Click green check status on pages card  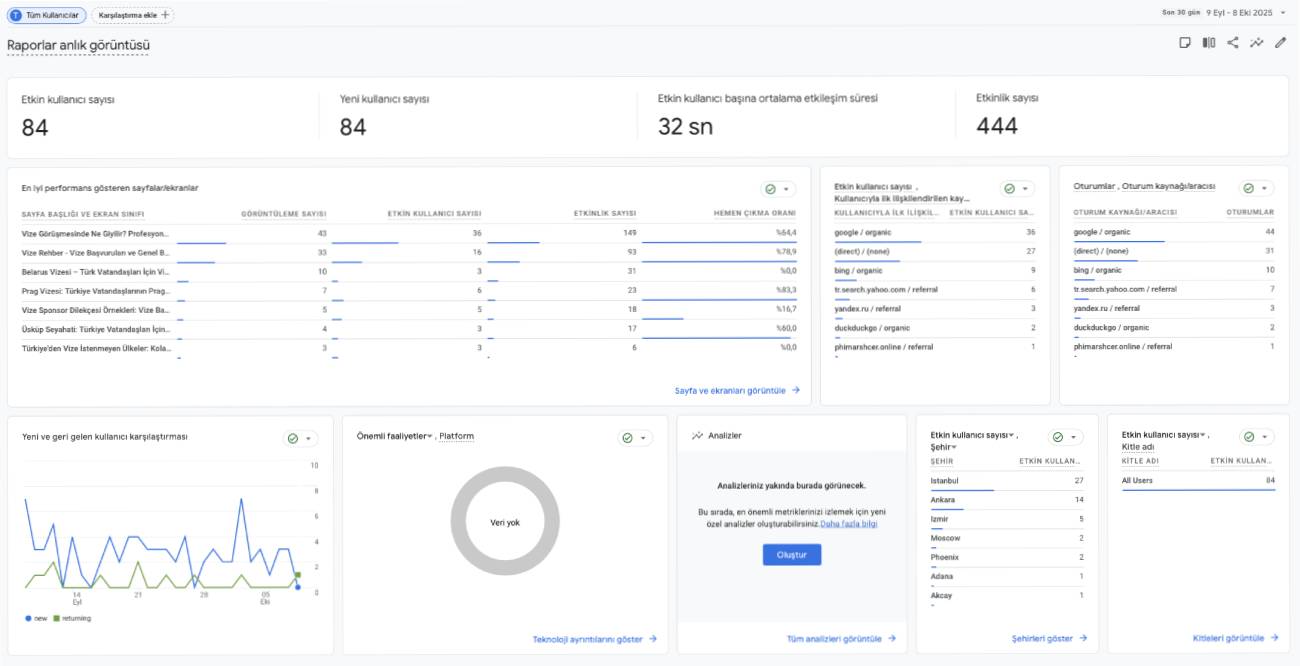[x=771, y=189]
